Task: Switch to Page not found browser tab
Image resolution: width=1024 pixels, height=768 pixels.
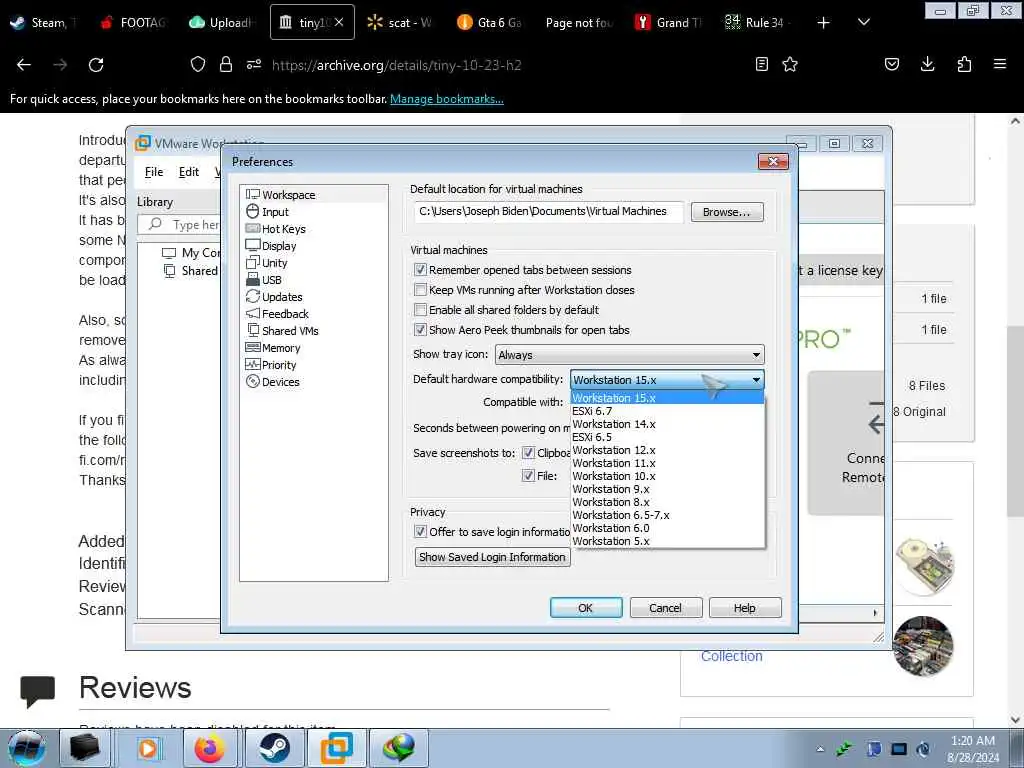Action: (x=579, y=22)
